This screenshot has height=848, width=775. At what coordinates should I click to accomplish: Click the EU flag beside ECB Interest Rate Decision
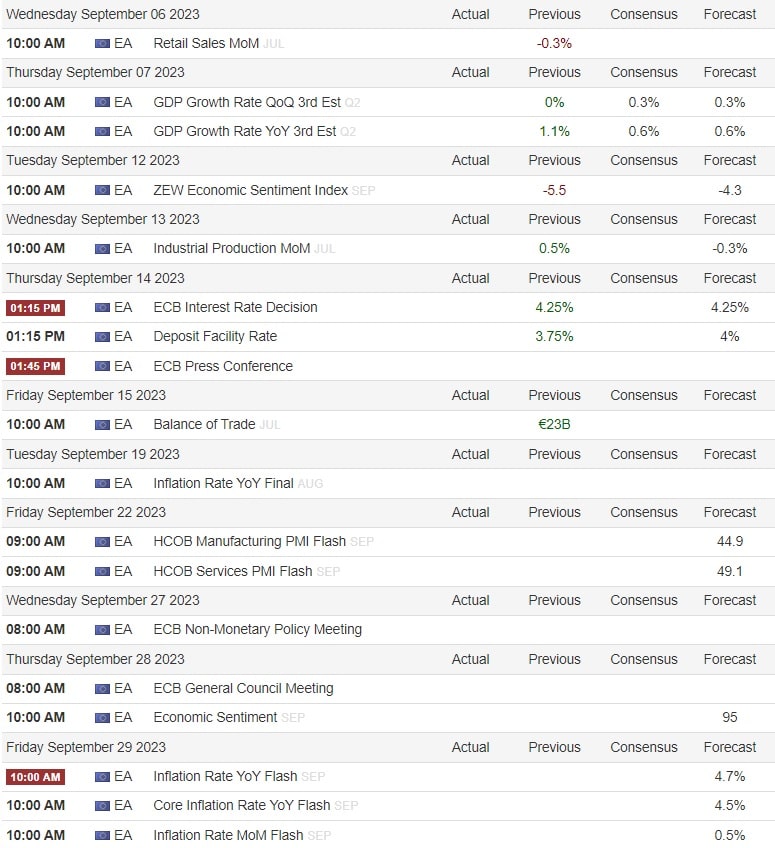tap(102, 308)
